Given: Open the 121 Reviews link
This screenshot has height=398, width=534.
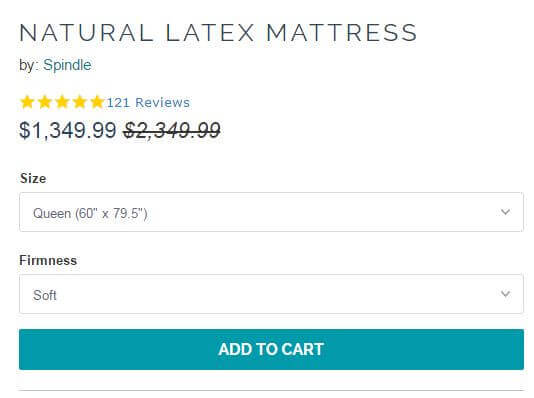Looking at the screenshot, I should tap(148, 102).
